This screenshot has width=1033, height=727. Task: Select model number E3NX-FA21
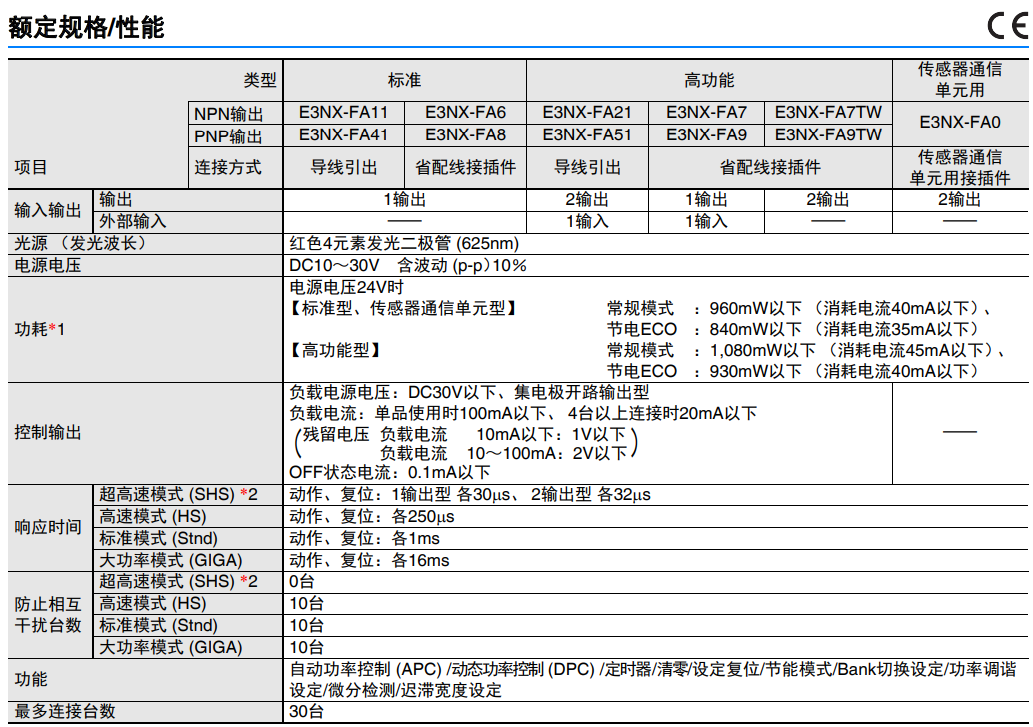tap(587, 113)
